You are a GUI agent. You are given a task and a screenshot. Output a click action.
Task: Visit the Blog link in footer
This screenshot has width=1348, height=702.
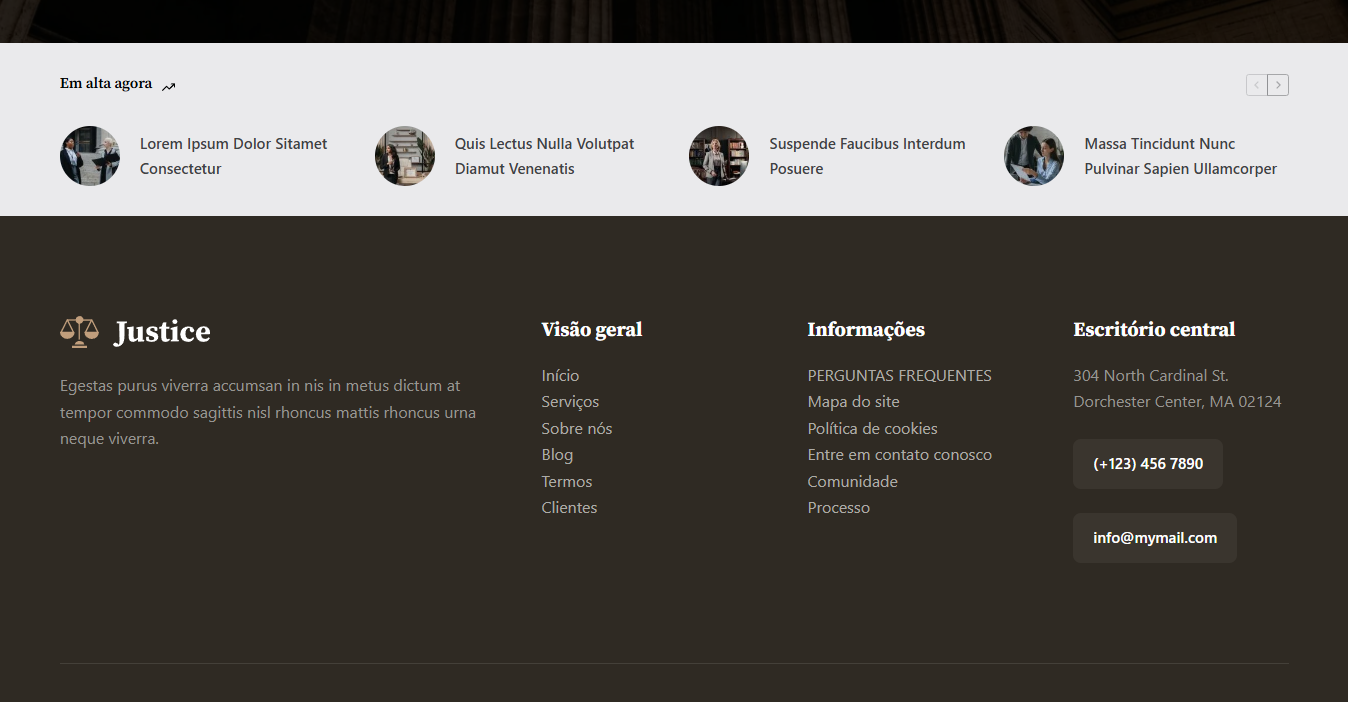(557, 455)
